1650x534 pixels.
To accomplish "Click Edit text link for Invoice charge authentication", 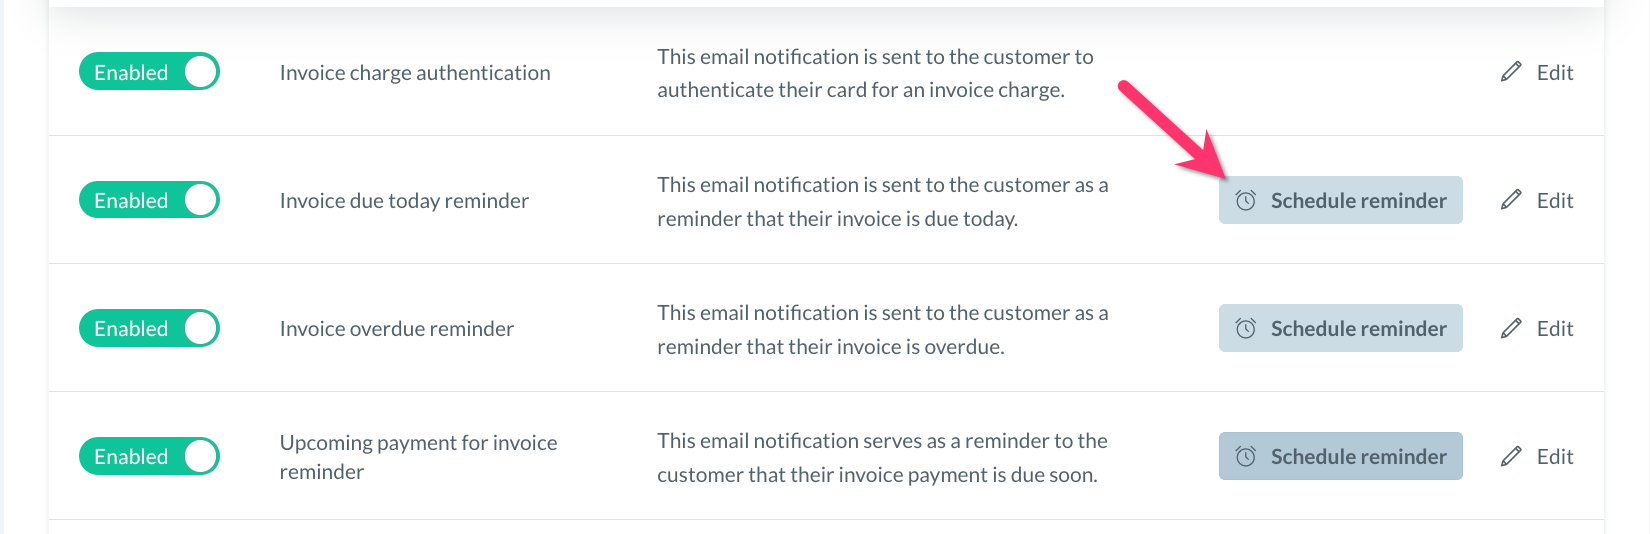I will [x=1554, y=72].
